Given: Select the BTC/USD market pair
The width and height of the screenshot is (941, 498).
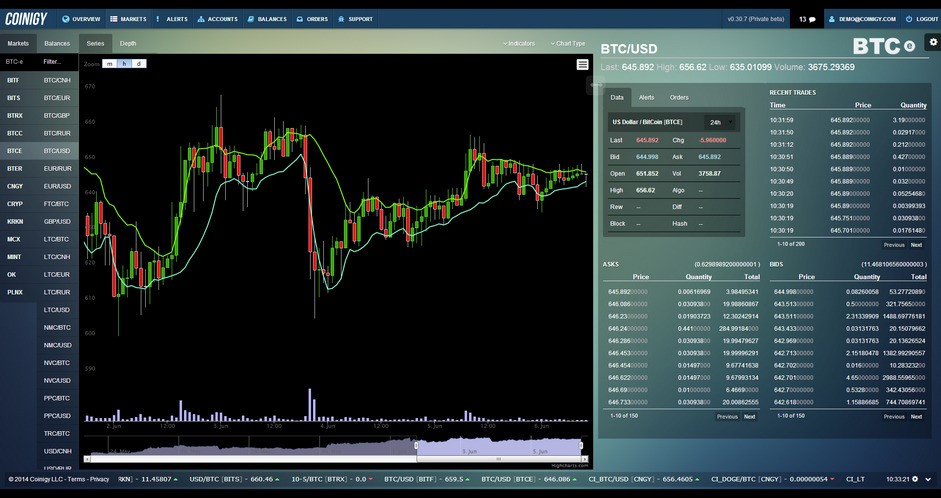Looking at the screenshot, I should click(57, 151).
